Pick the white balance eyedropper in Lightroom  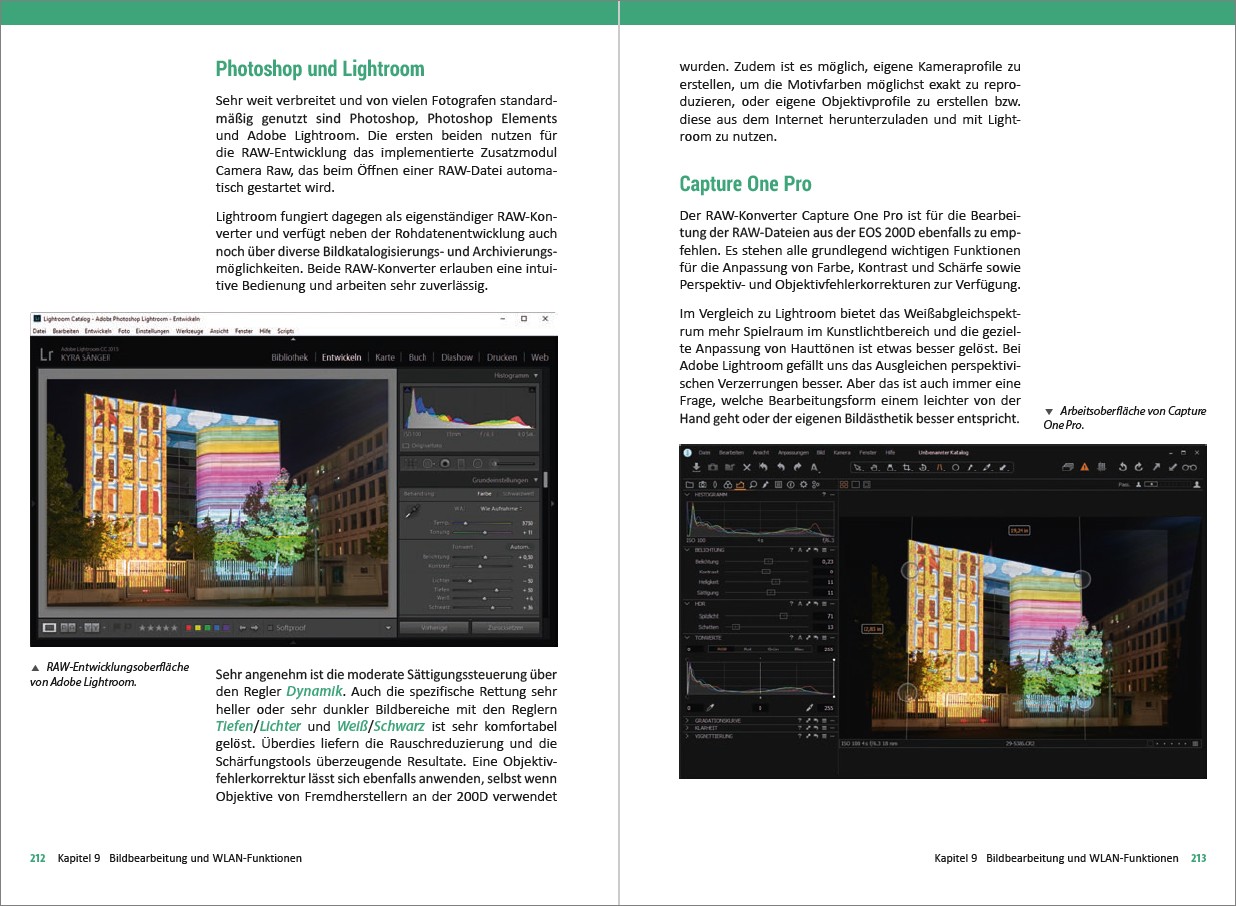(411, 511)
